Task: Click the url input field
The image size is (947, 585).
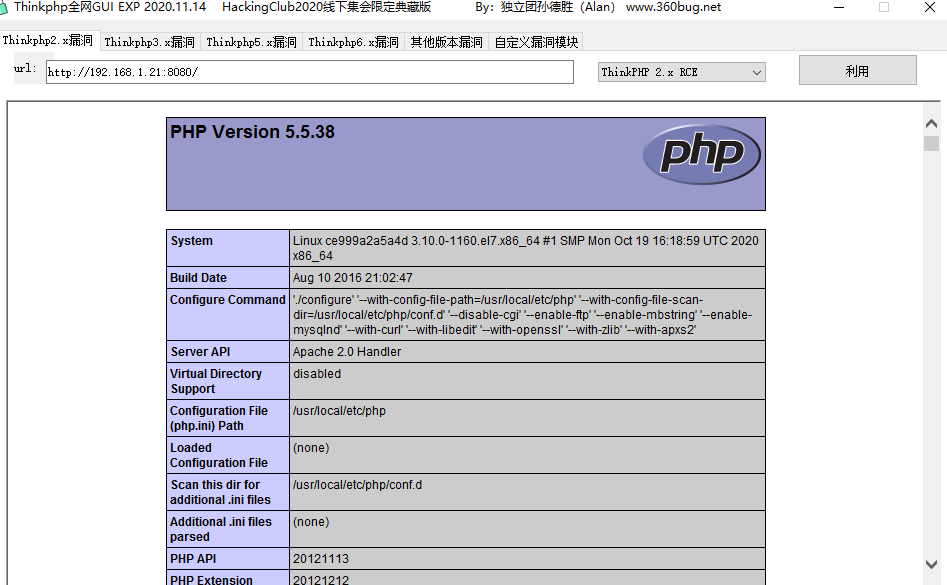Action: click(x=310, y=72)
